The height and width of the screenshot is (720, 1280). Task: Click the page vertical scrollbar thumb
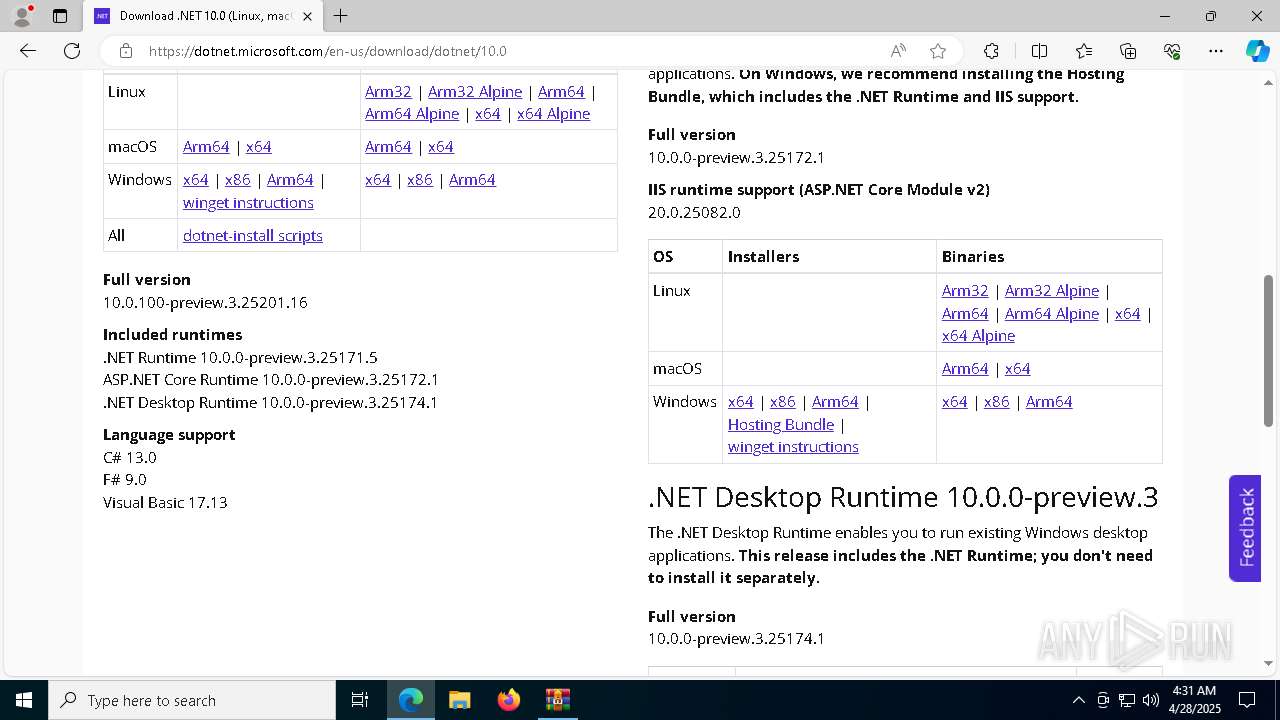coord(1269,350)
